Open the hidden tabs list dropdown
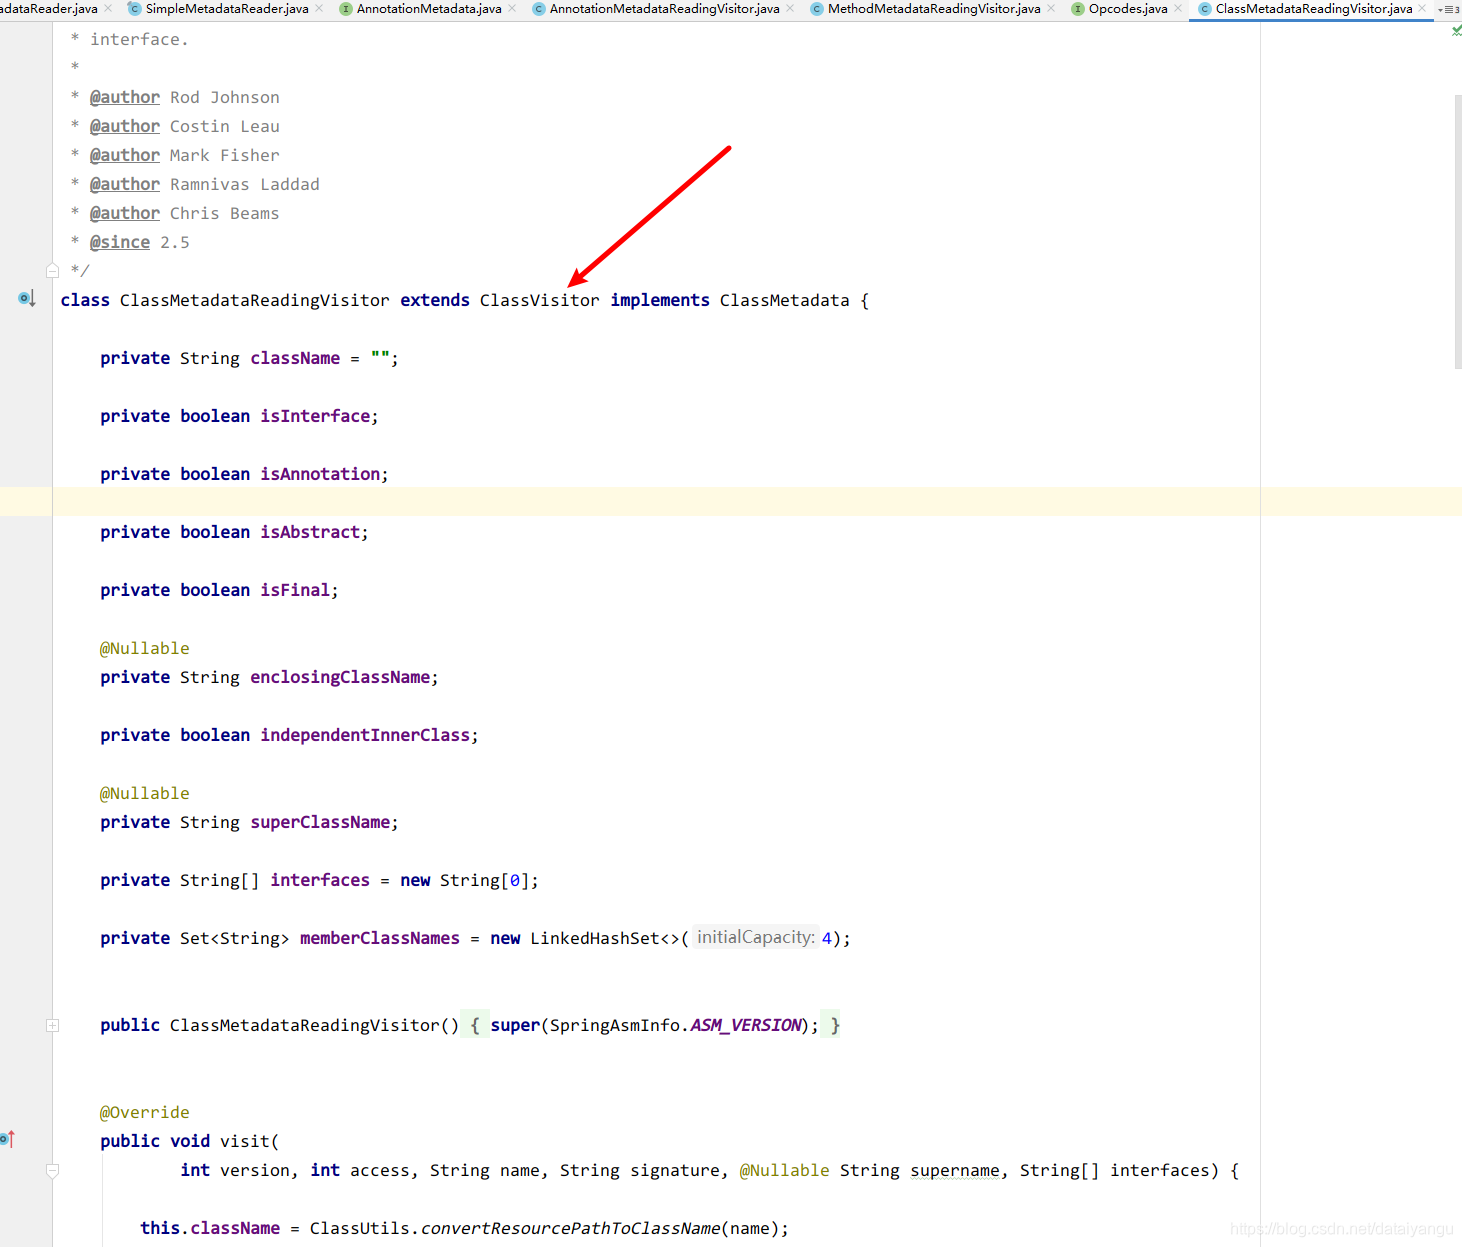 (x=1449, y=9)
